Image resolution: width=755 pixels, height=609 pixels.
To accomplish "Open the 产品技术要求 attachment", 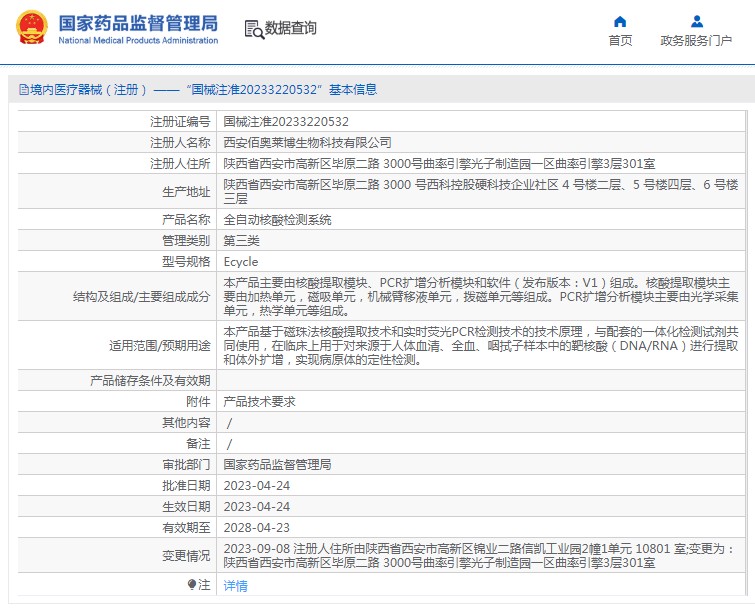I will [x=259, y=401].
